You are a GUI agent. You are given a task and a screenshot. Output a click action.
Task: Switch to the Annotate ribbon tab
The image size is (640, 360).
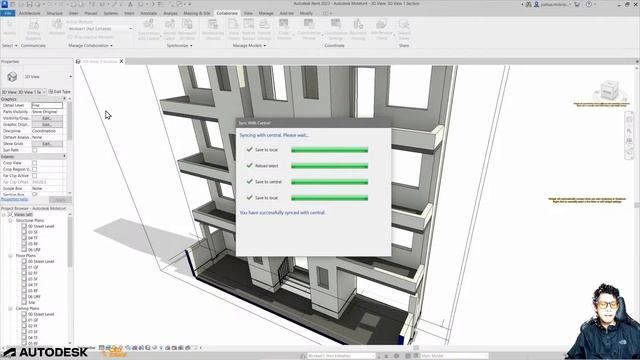point(149,13)
